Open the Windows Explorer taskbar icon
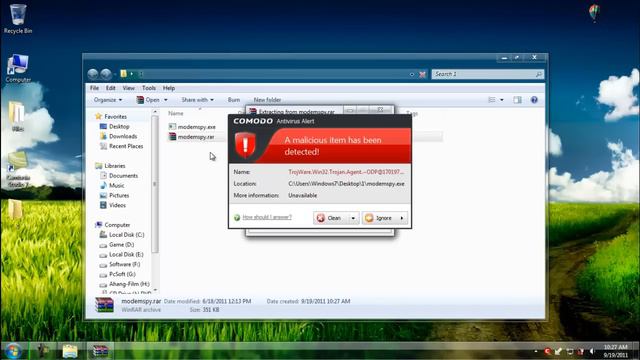 (70, 351)
